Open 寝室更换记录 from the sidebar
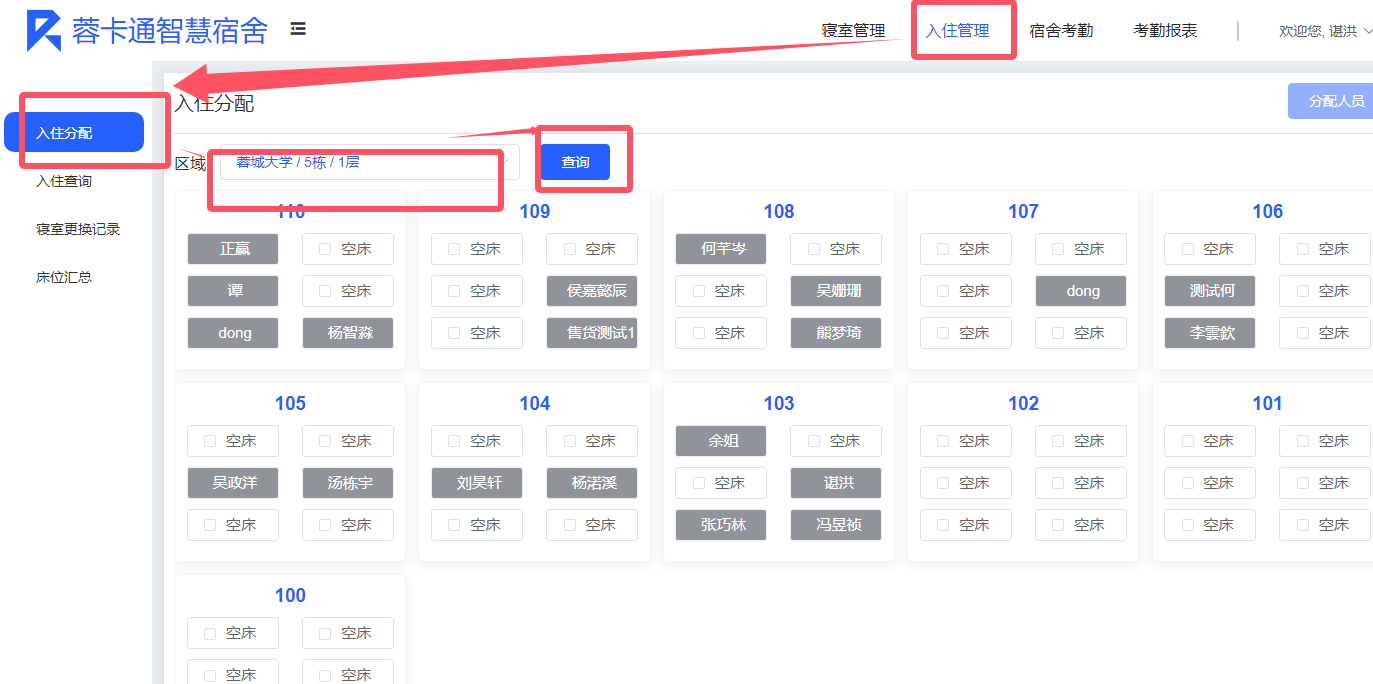Viewport: 1373px width, 684px height. click(78, 229)
